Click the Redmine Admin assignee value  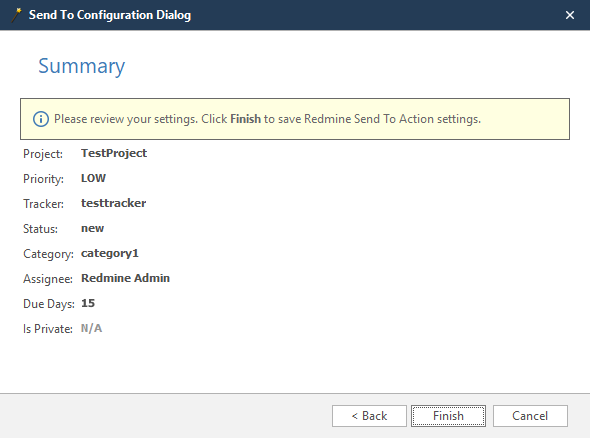coord(126,278)
